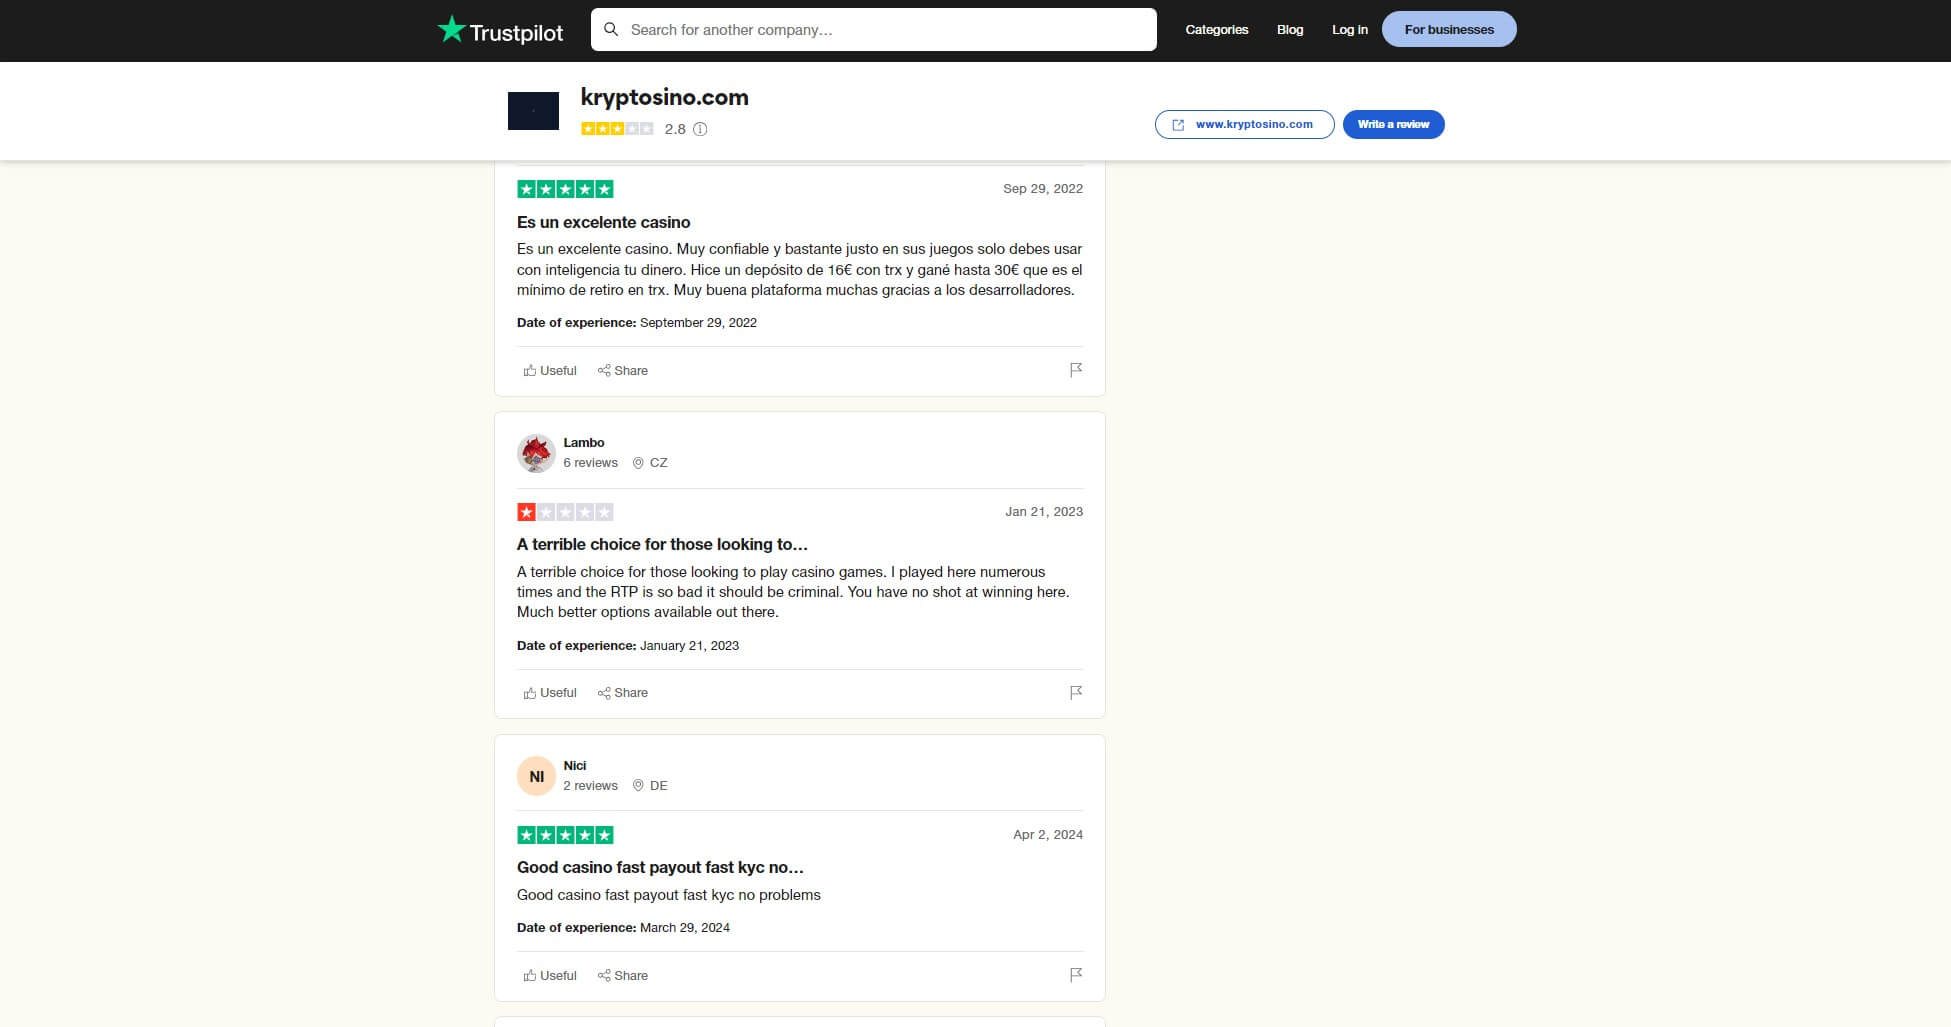Click the Log in link
Image resolution: width=1951 pixels, height=1027 pixels.
click(1349, 29)
